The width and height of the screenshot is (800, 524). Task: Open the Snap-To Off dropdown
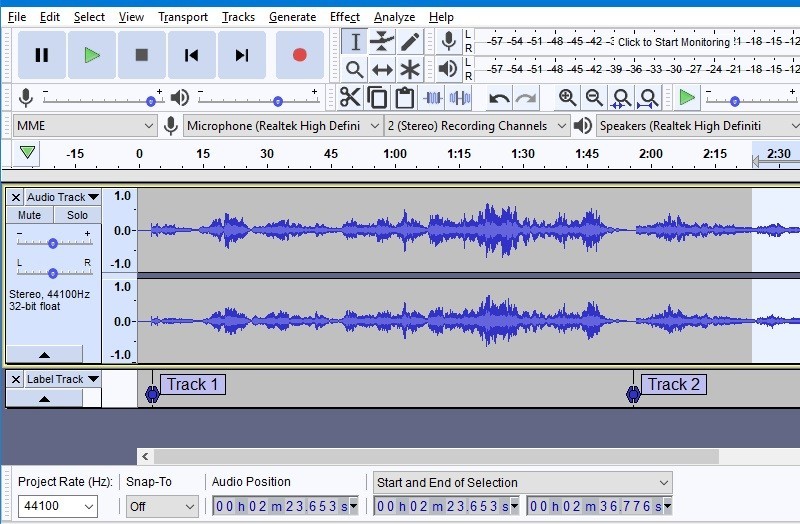click(161, 506)
